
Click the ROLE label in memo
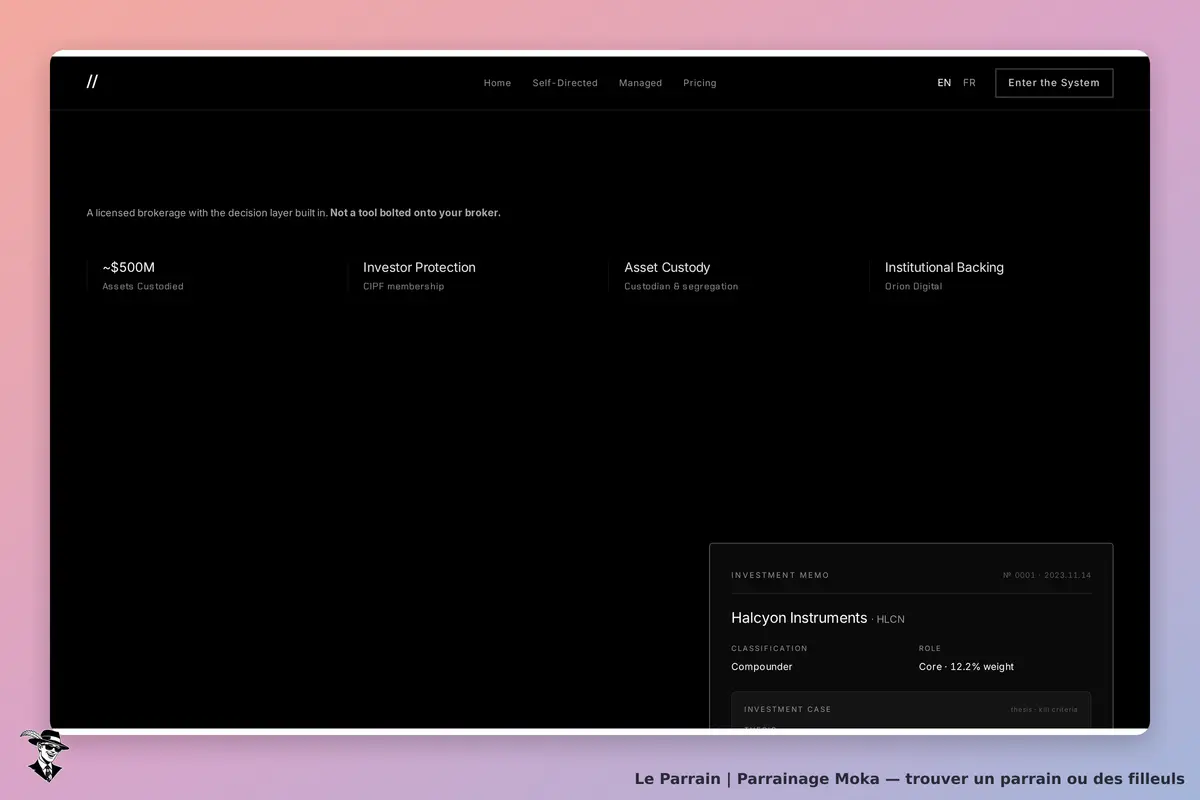[x=930, y=648]
